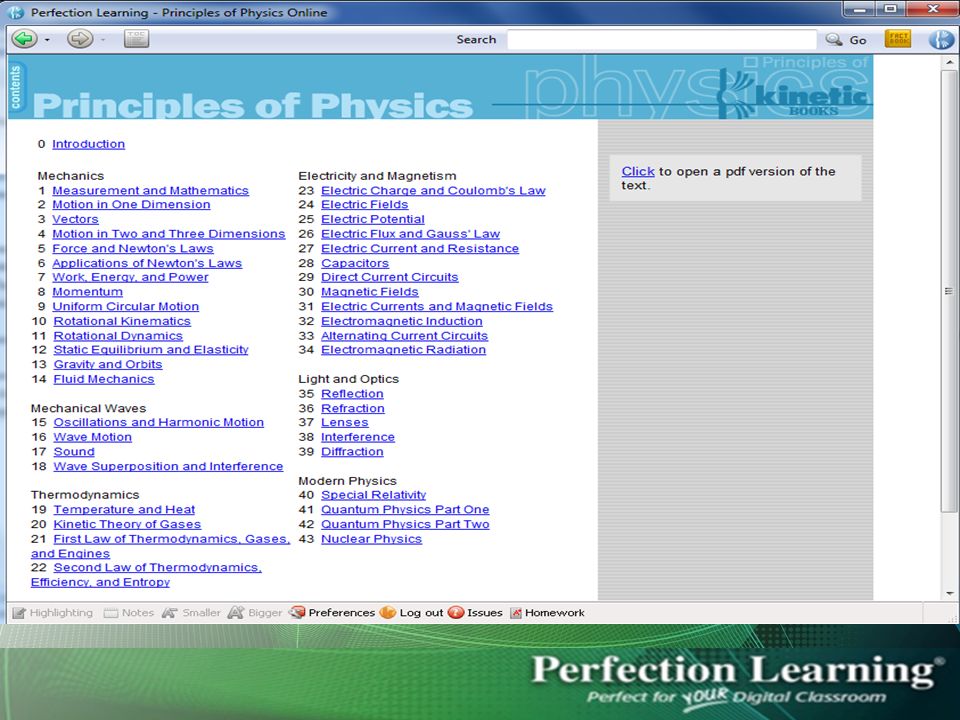Open Electromagnetic Induction chapter
Image resolution: width=960 pixels, height=720 pixels.
click(402, 321)
